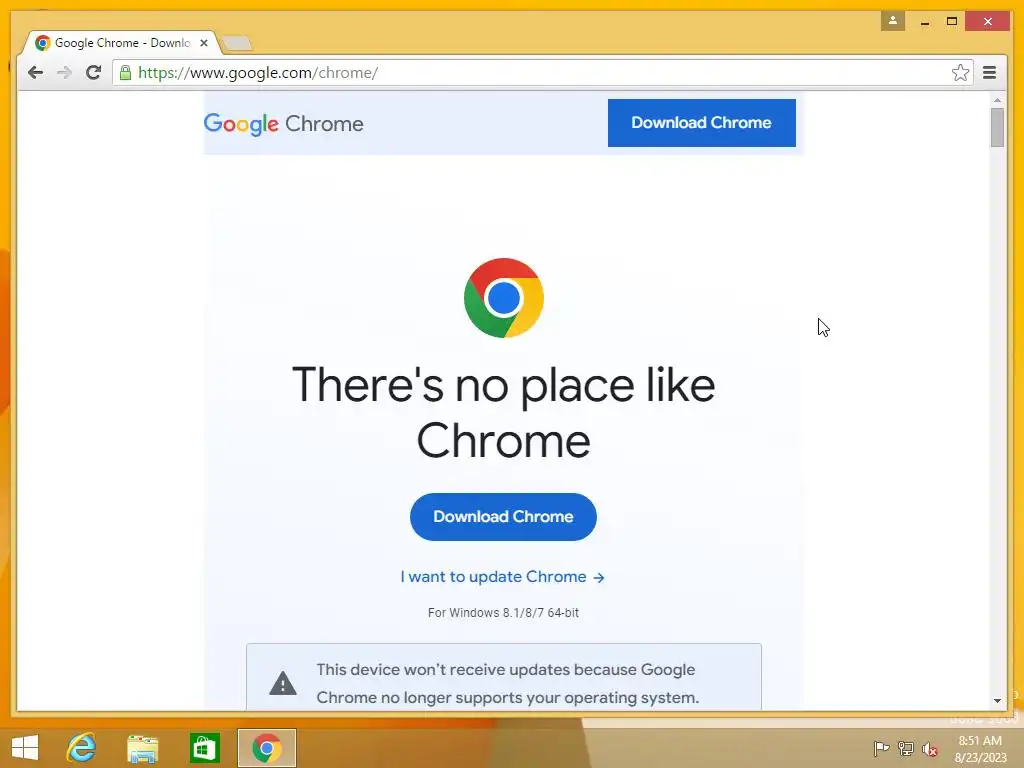1024x768 pixels.
Task: Click the user profile icon in title bar
Action: point(892,21)
